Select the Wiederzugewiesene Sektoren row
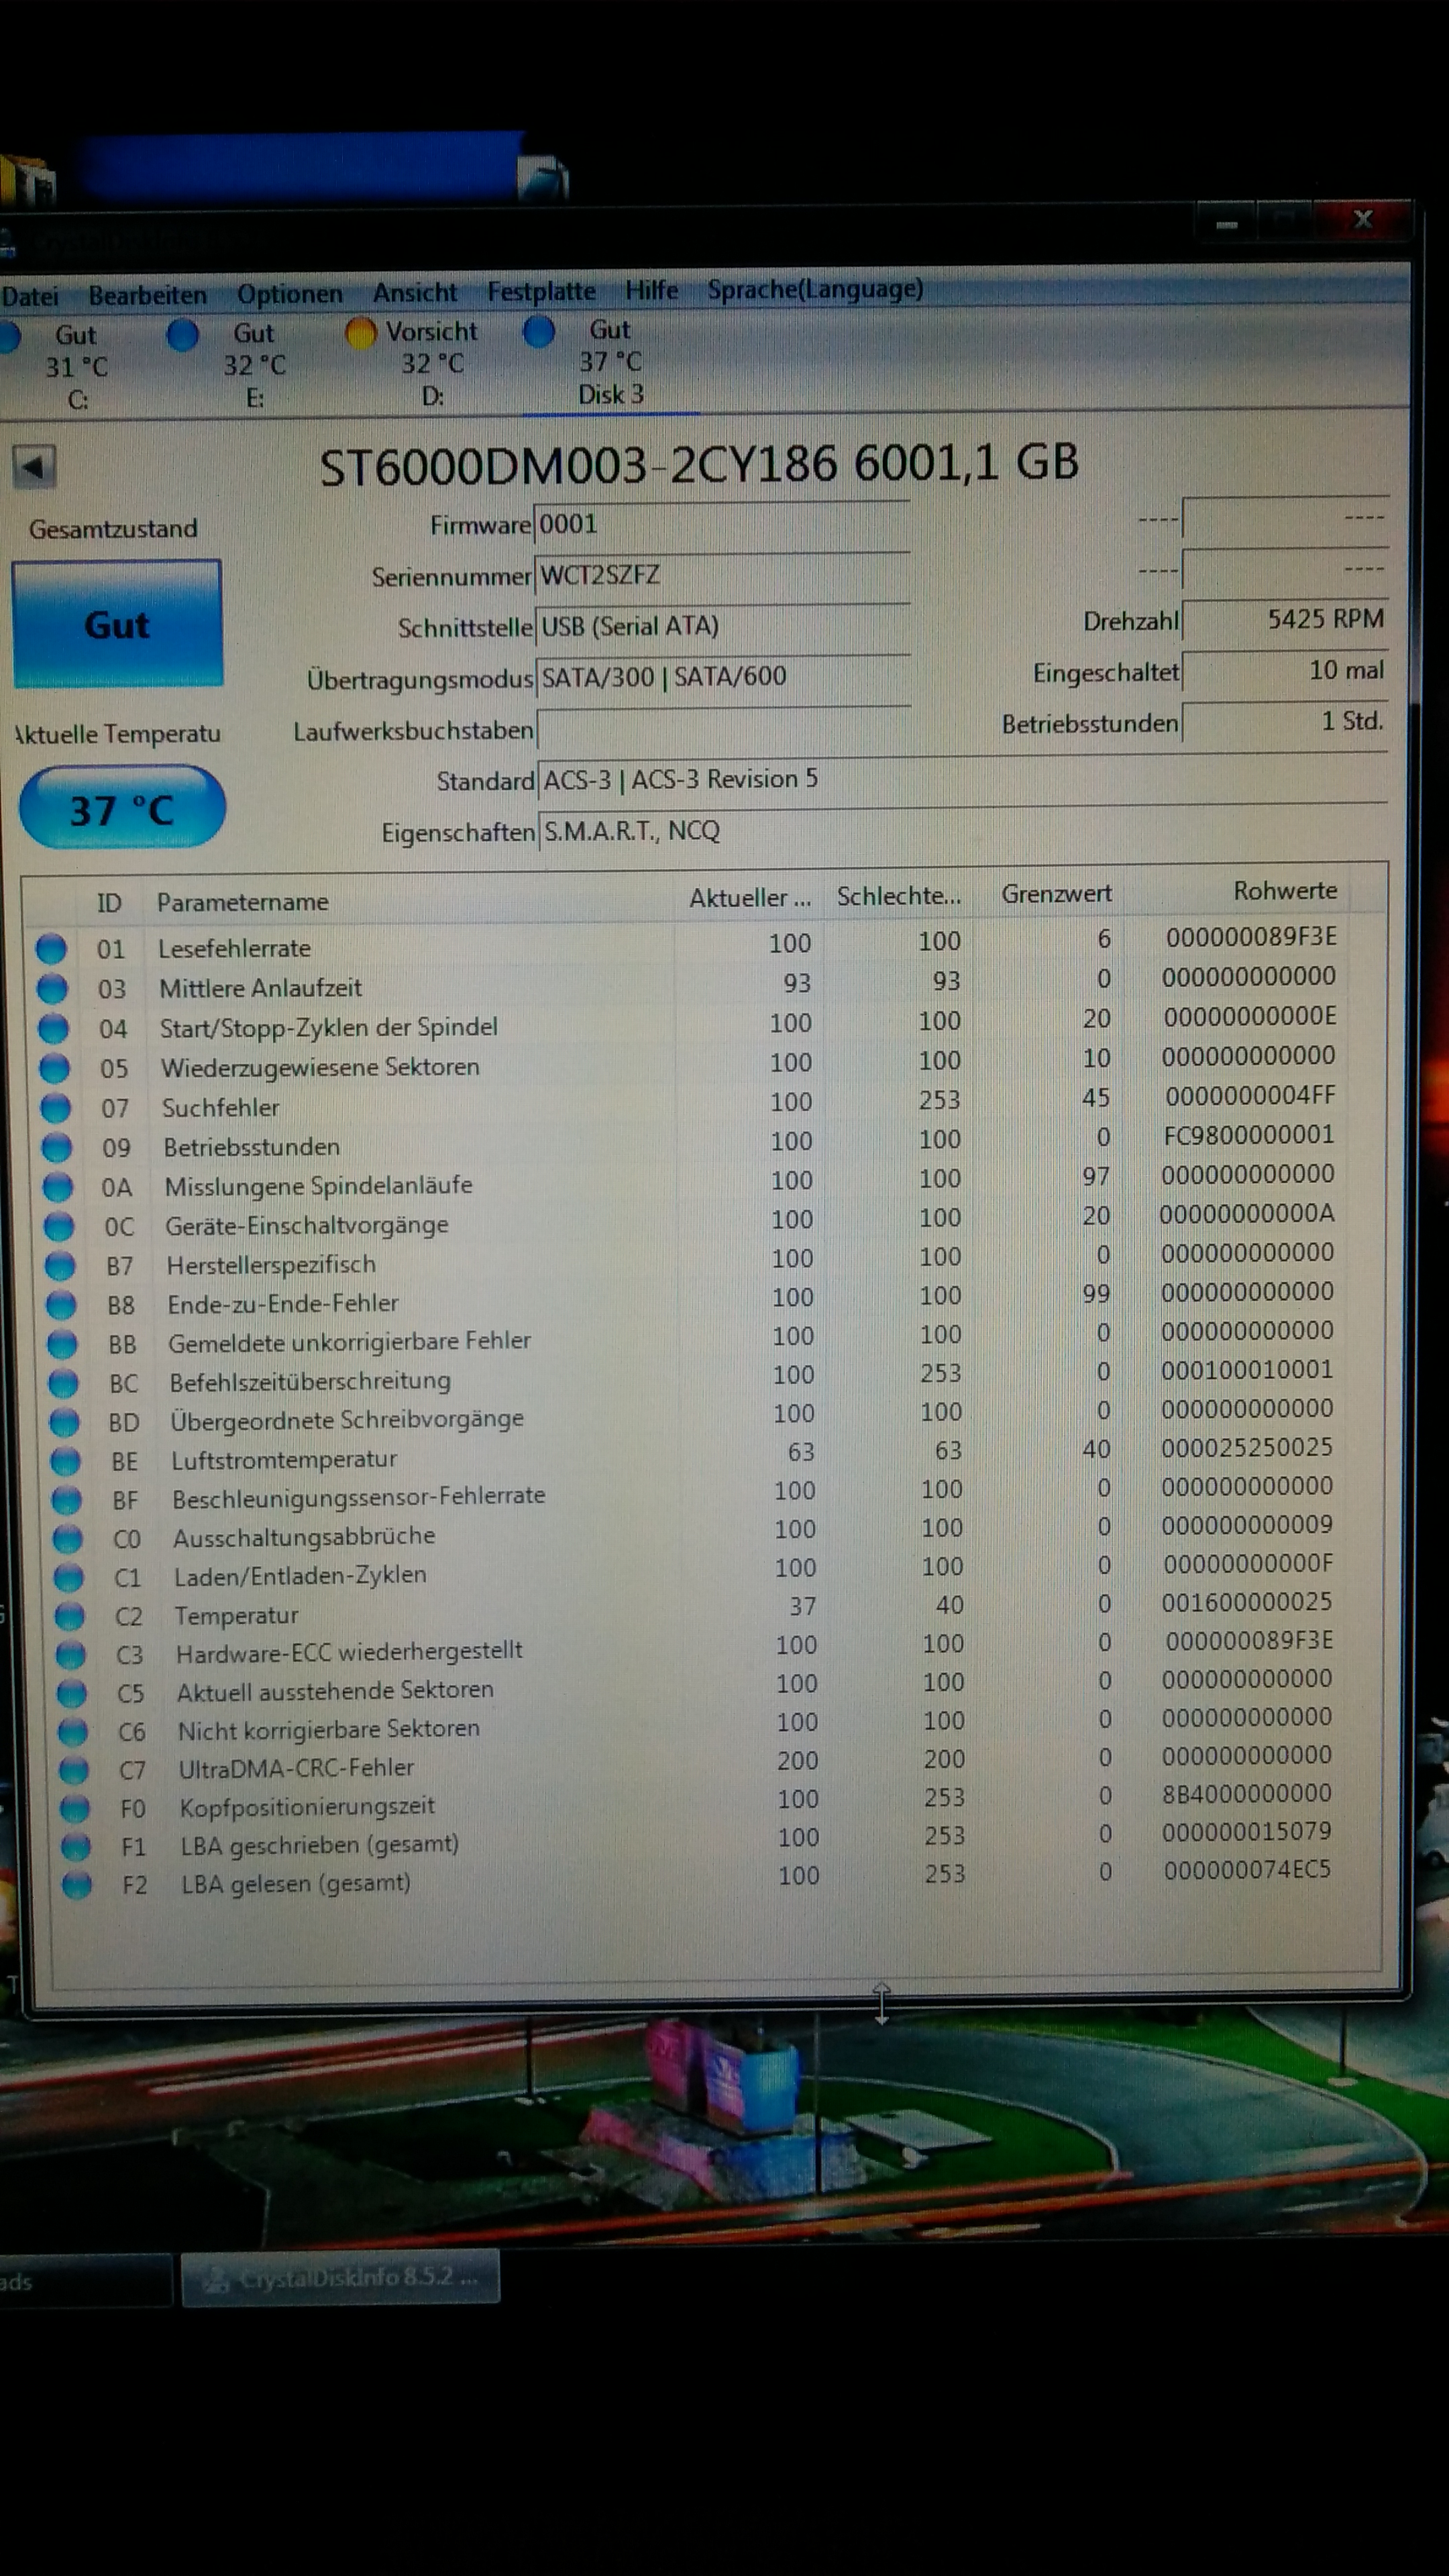1449x2576 pixels. pyautogui.click(x=320, y=1067)
